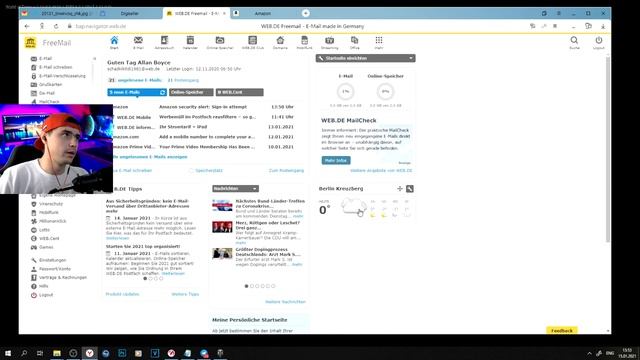Click the Zum Posteingang link
Image resolution: width=640 pixels, height=360 pixels.
pyautogui.click(x=286, y=171)
